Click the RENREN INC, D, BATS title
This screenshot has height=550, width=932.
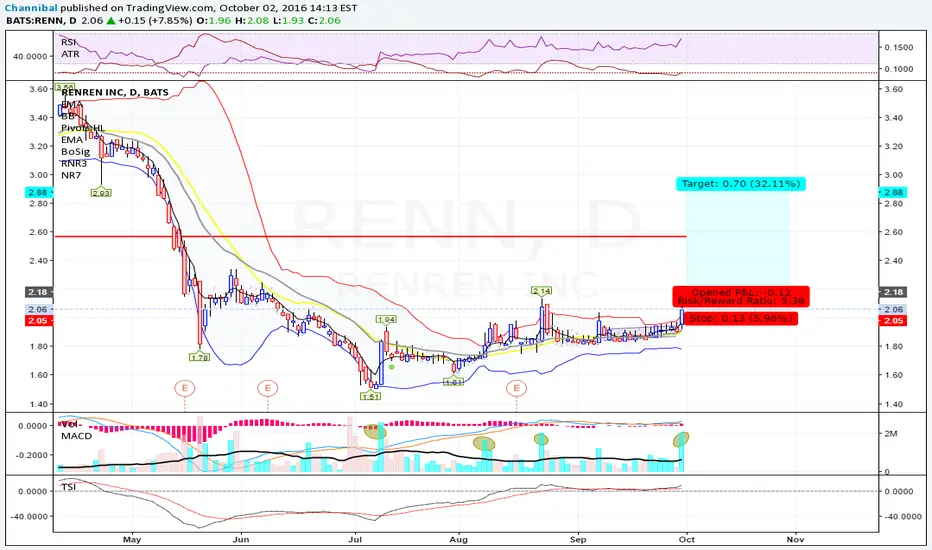115,92
